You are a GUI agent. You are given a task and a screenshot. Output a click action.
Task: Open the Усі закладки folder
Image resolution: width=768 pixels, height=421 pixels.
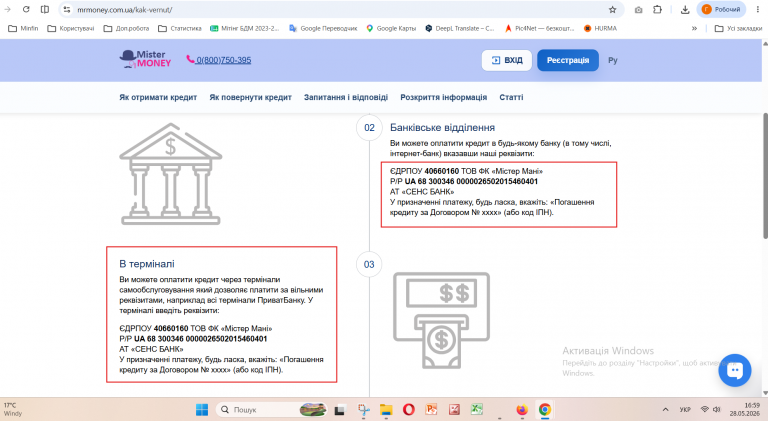click(x=738, y=28)
